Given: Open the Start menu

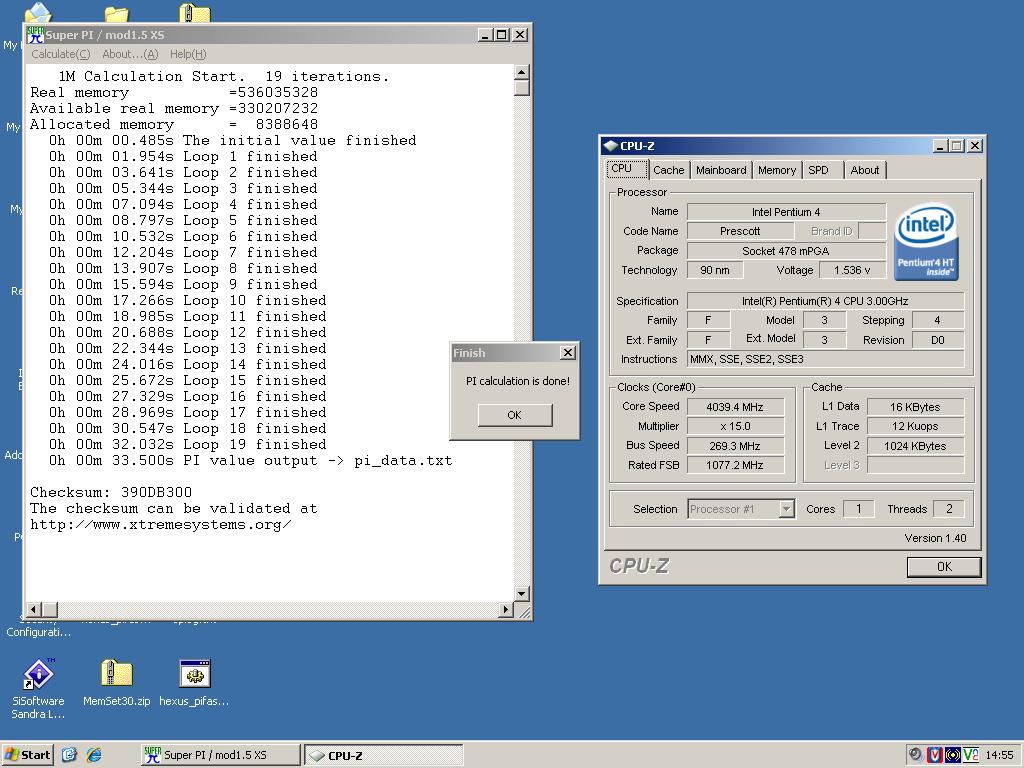Looking at the screenshot, I should (x=27, y=755).
